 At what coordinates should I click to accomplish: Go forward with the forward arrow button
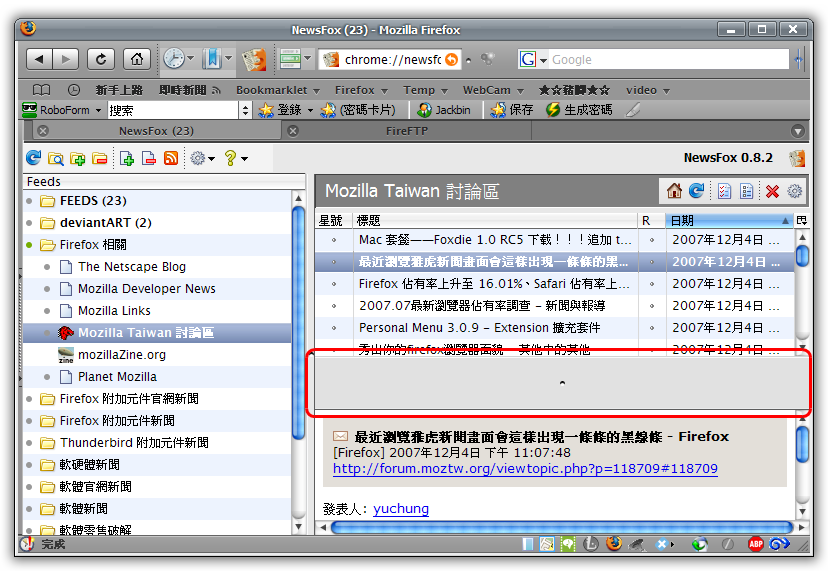coord(65,59)
